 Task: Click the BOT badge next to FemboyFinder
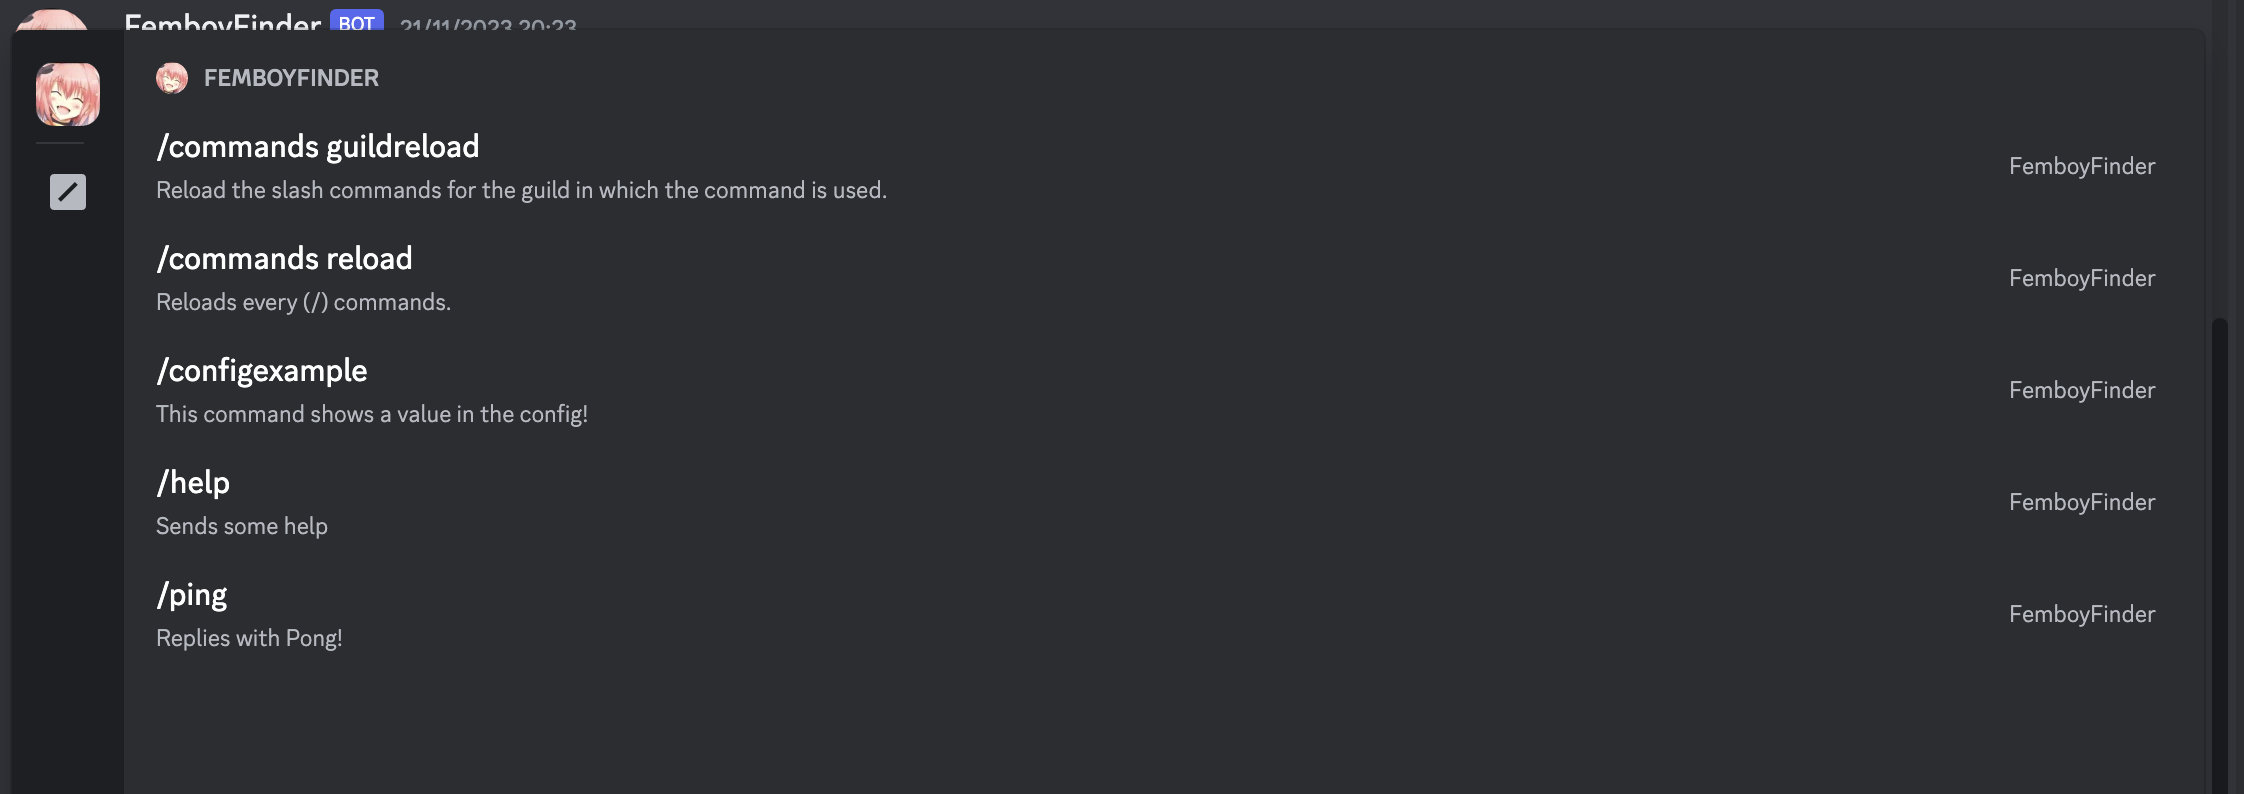pyautogui.click(x=357, y=21)
